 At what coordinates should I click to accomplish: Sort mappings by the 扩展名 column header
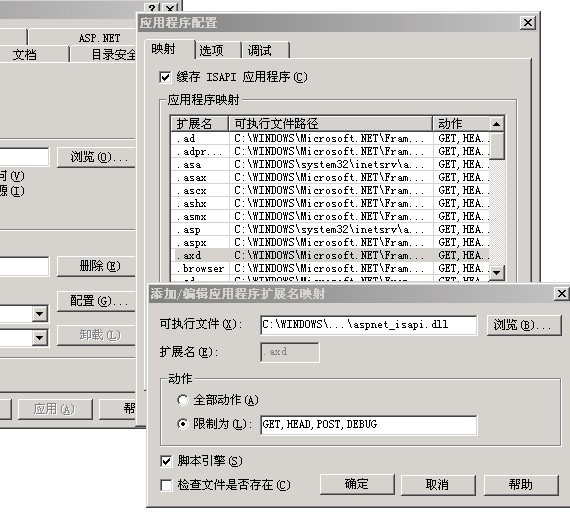(x=200, y=124)
